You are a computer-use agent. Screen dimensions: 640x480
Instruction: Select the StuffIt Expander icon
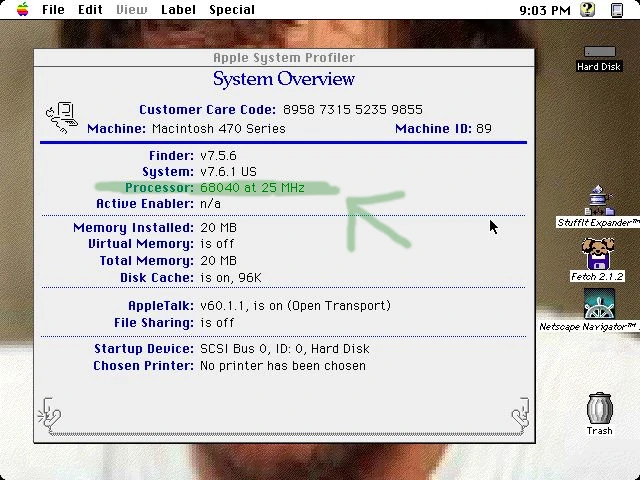coord(598,200)
